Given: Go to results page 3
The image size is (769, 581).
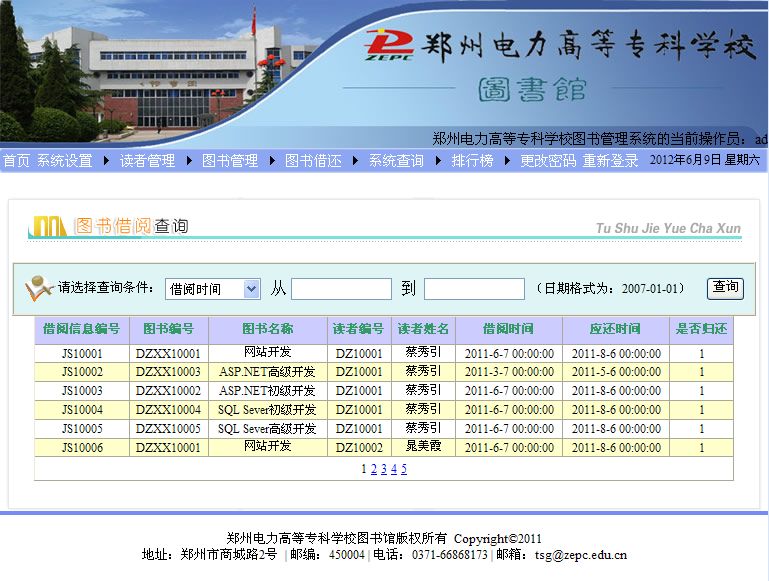Looking at the screenshot, I should coord(384,469).
